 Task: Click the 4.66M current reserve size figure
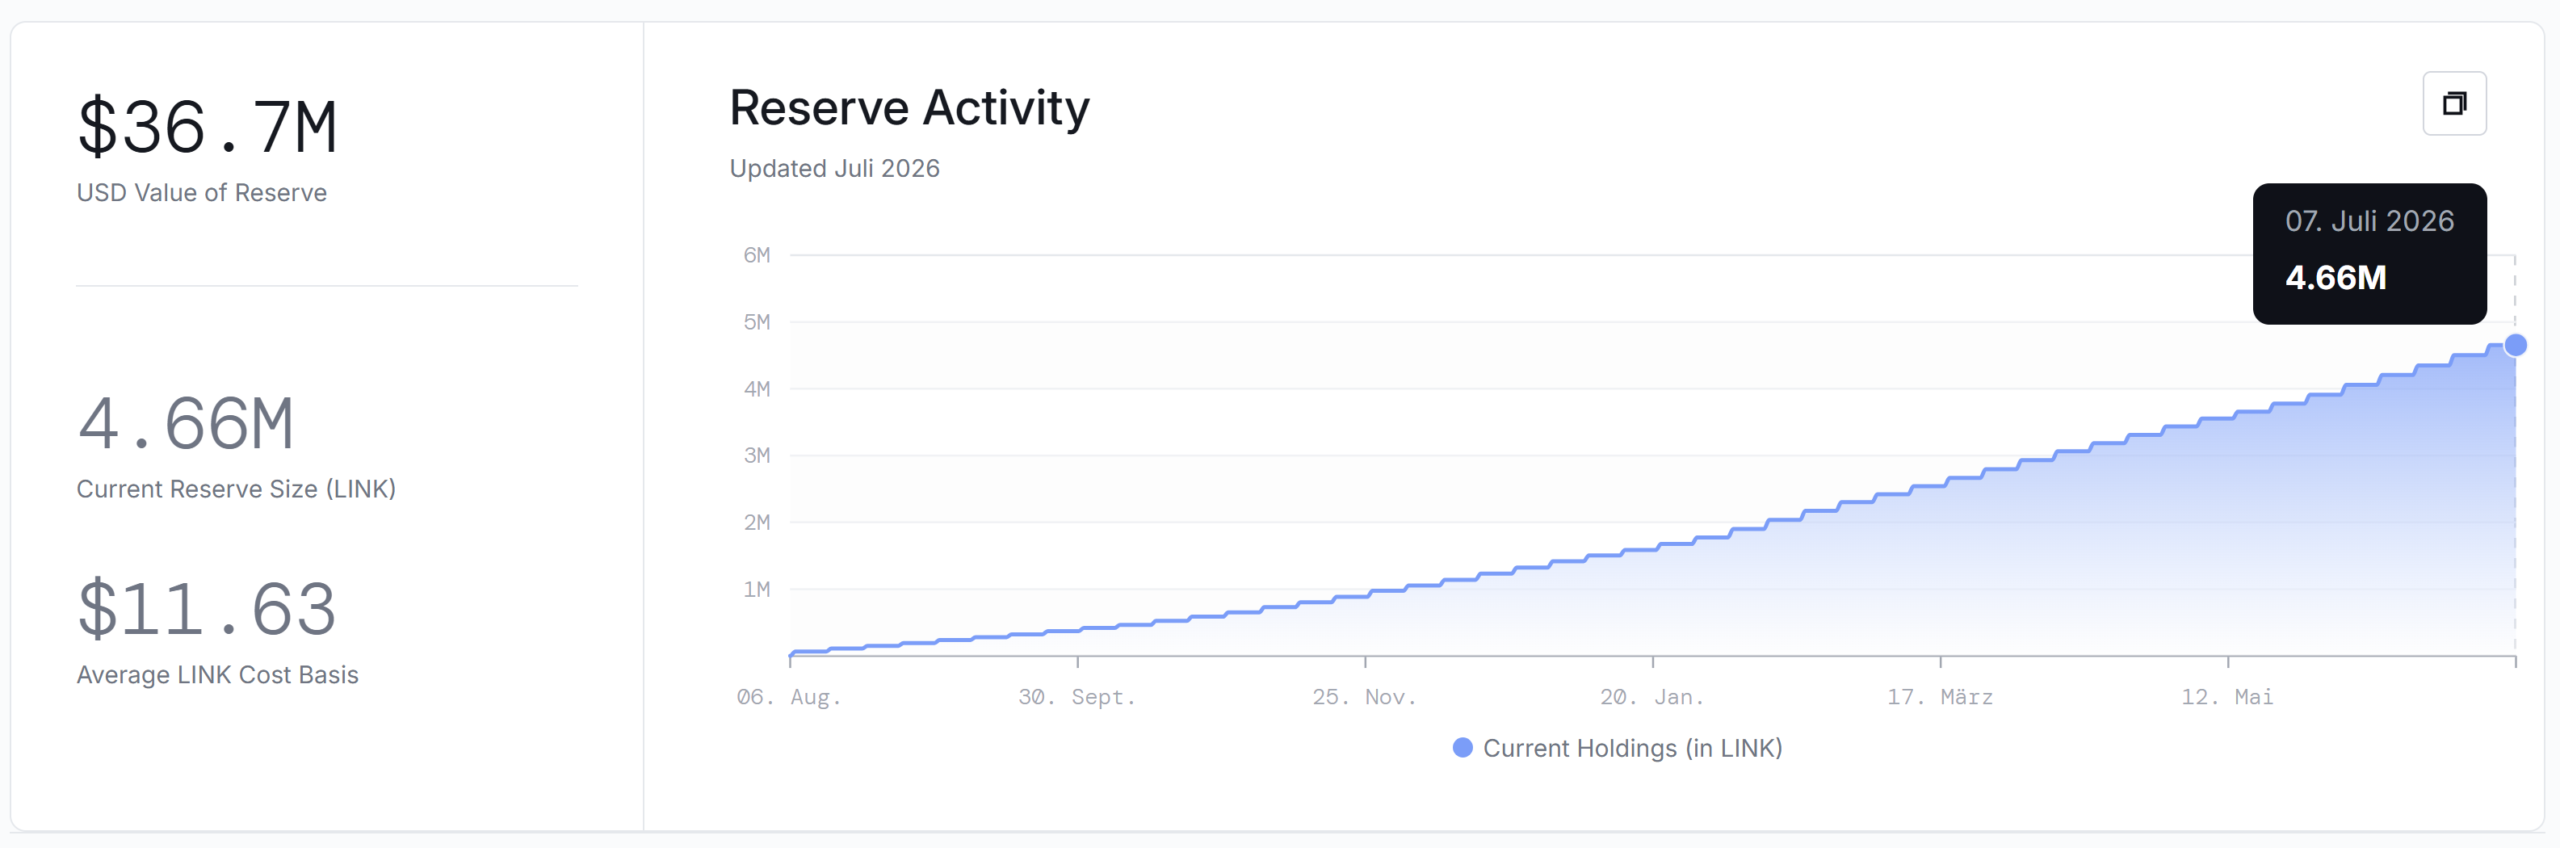(x=186, y=423)
